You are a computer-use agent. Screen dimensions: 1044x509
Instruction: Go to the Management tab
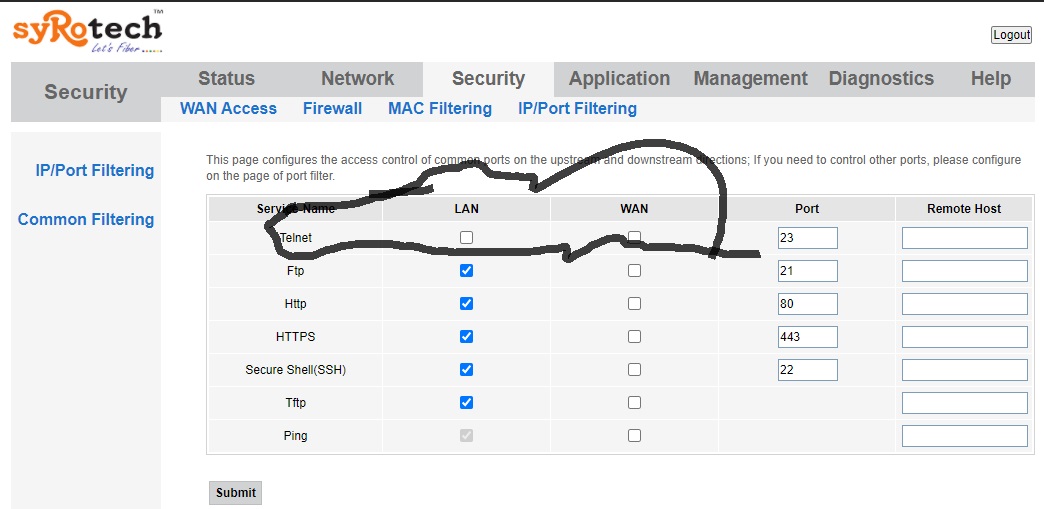750,79
